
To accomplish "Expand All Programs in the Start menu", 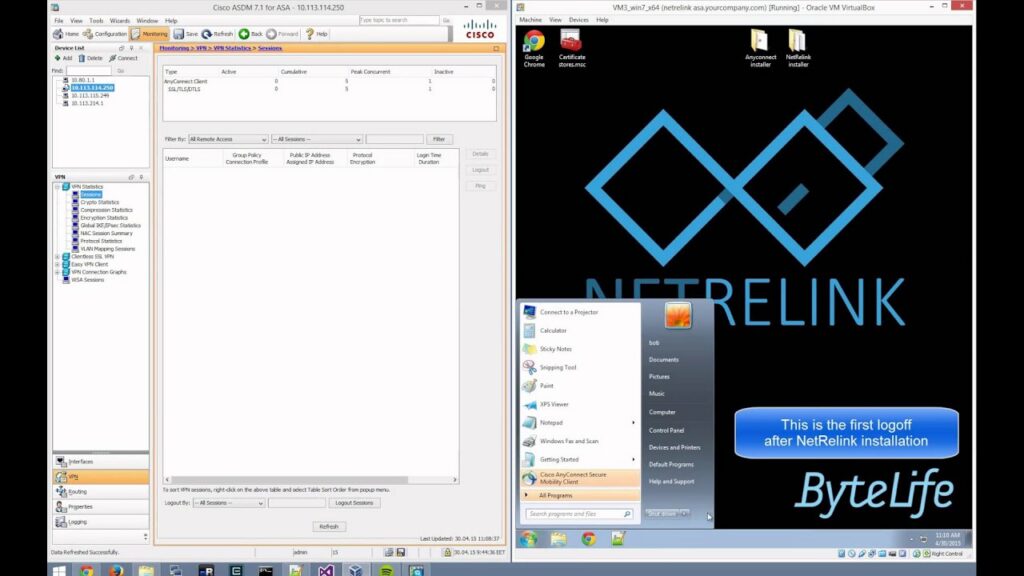I will [556, 495].
